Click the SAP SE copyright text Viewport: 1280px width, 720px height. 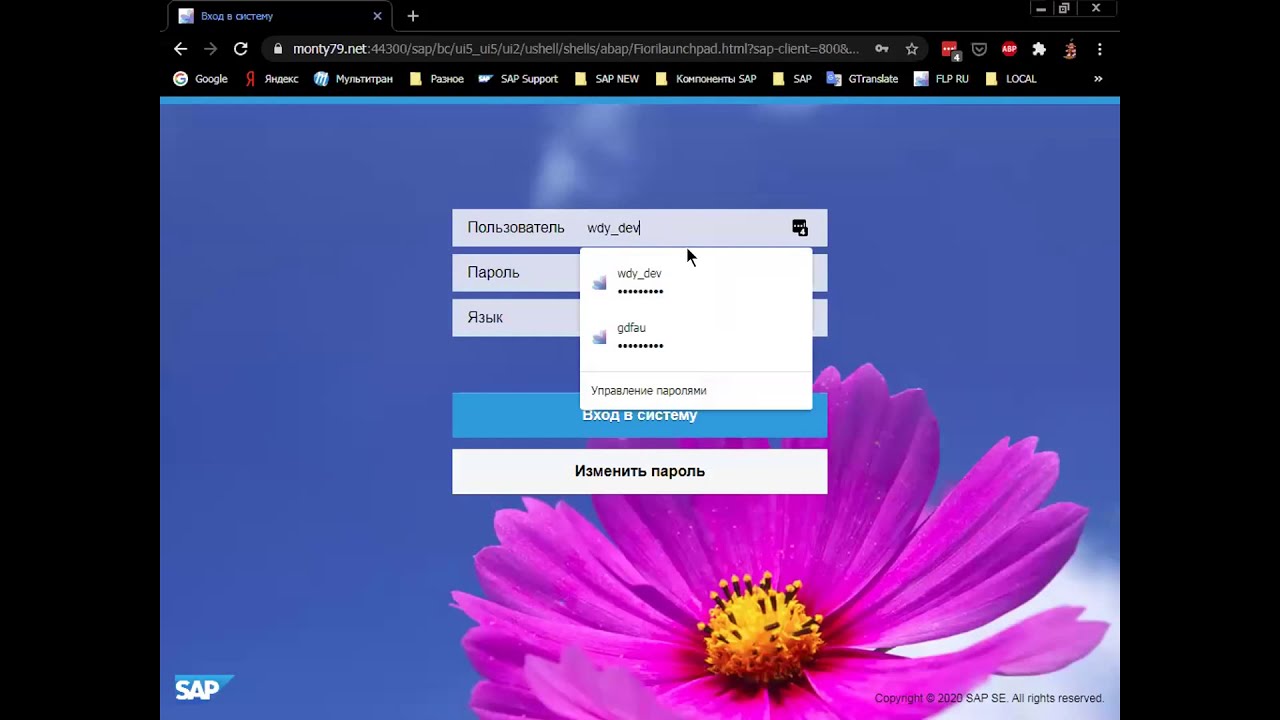click(989, 699)
